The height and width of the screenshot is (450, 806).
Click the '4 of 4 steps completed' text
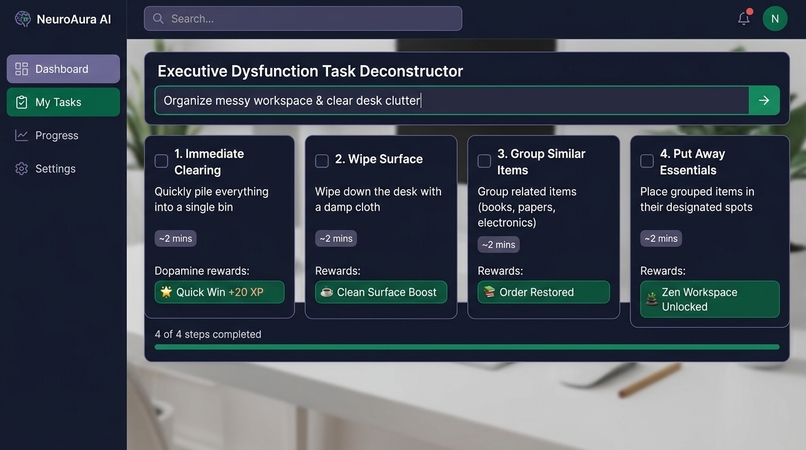[x=208, y=334]
